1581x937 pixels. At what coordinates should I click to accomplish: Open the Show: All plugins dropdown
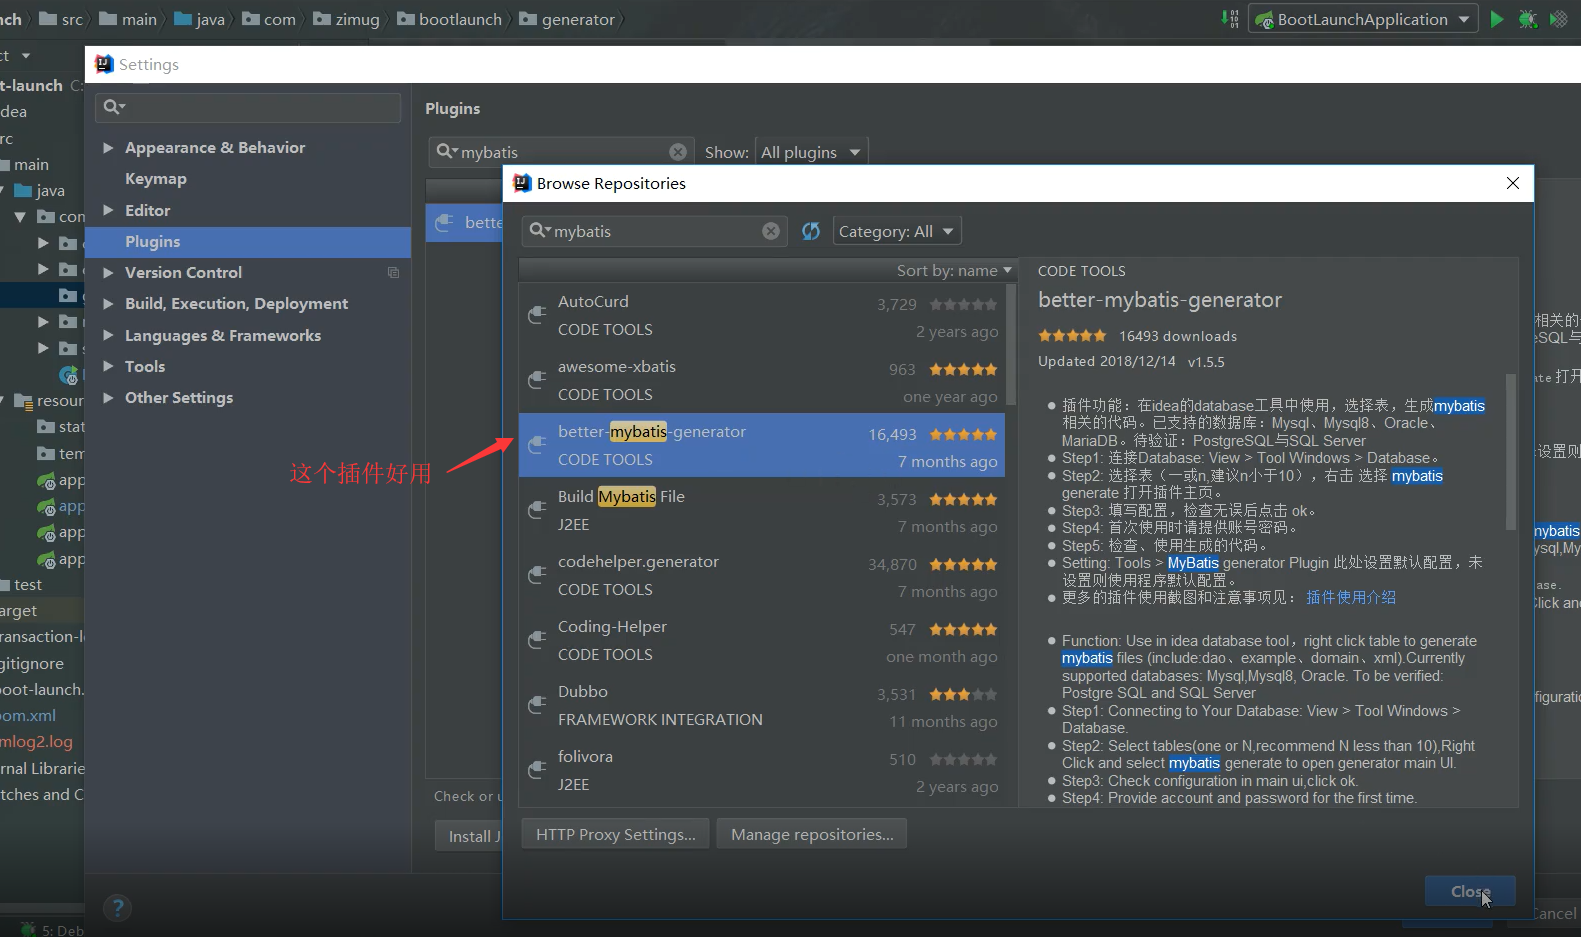click(x=811, y=152)
